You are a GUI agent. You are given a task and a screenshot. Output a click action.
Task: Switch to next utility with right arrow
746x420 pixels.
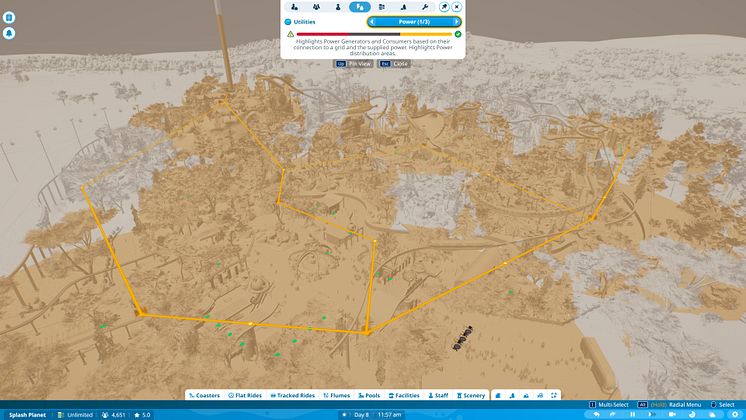point(457,21)
